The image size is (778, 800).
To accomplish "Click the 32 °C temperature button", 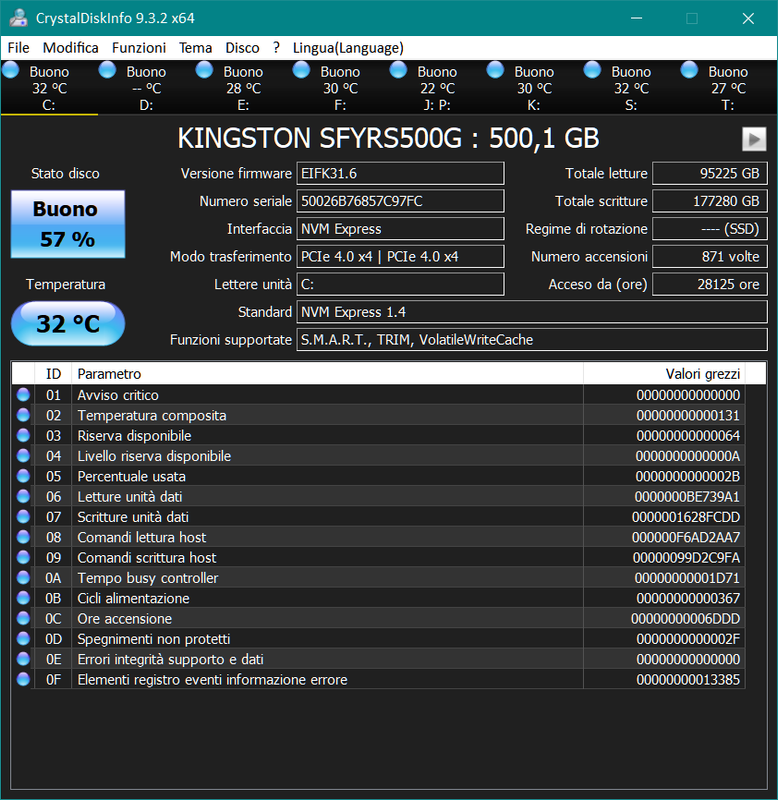I will tap(68, 323).
